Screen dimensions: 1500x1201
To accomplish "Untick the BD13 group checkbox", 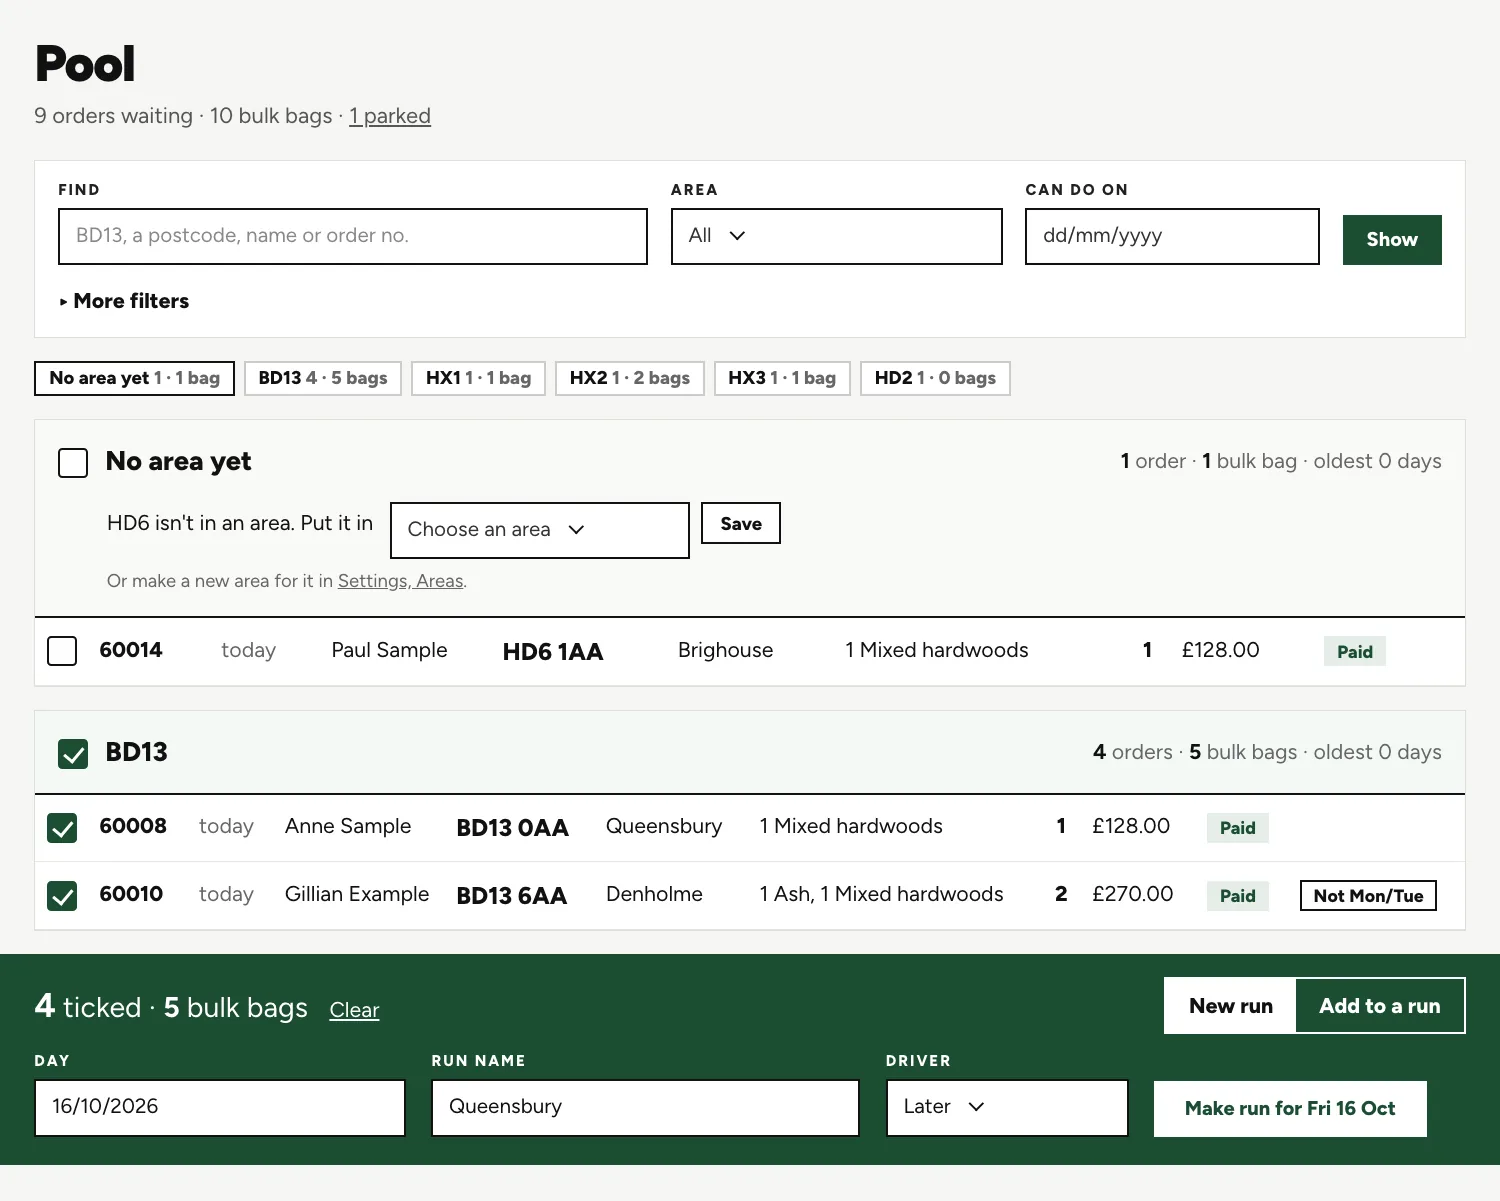I will [73, 754].
